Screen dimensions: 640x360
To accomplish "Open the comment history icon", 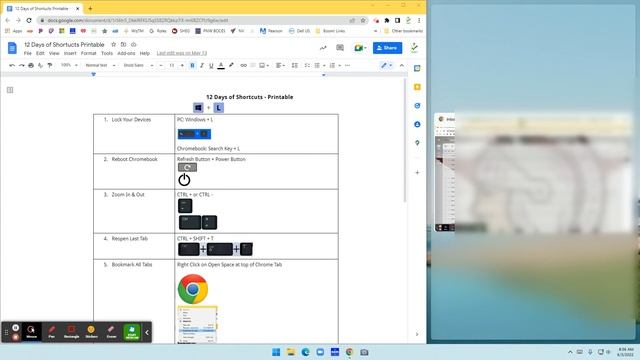I will point(340,48).
